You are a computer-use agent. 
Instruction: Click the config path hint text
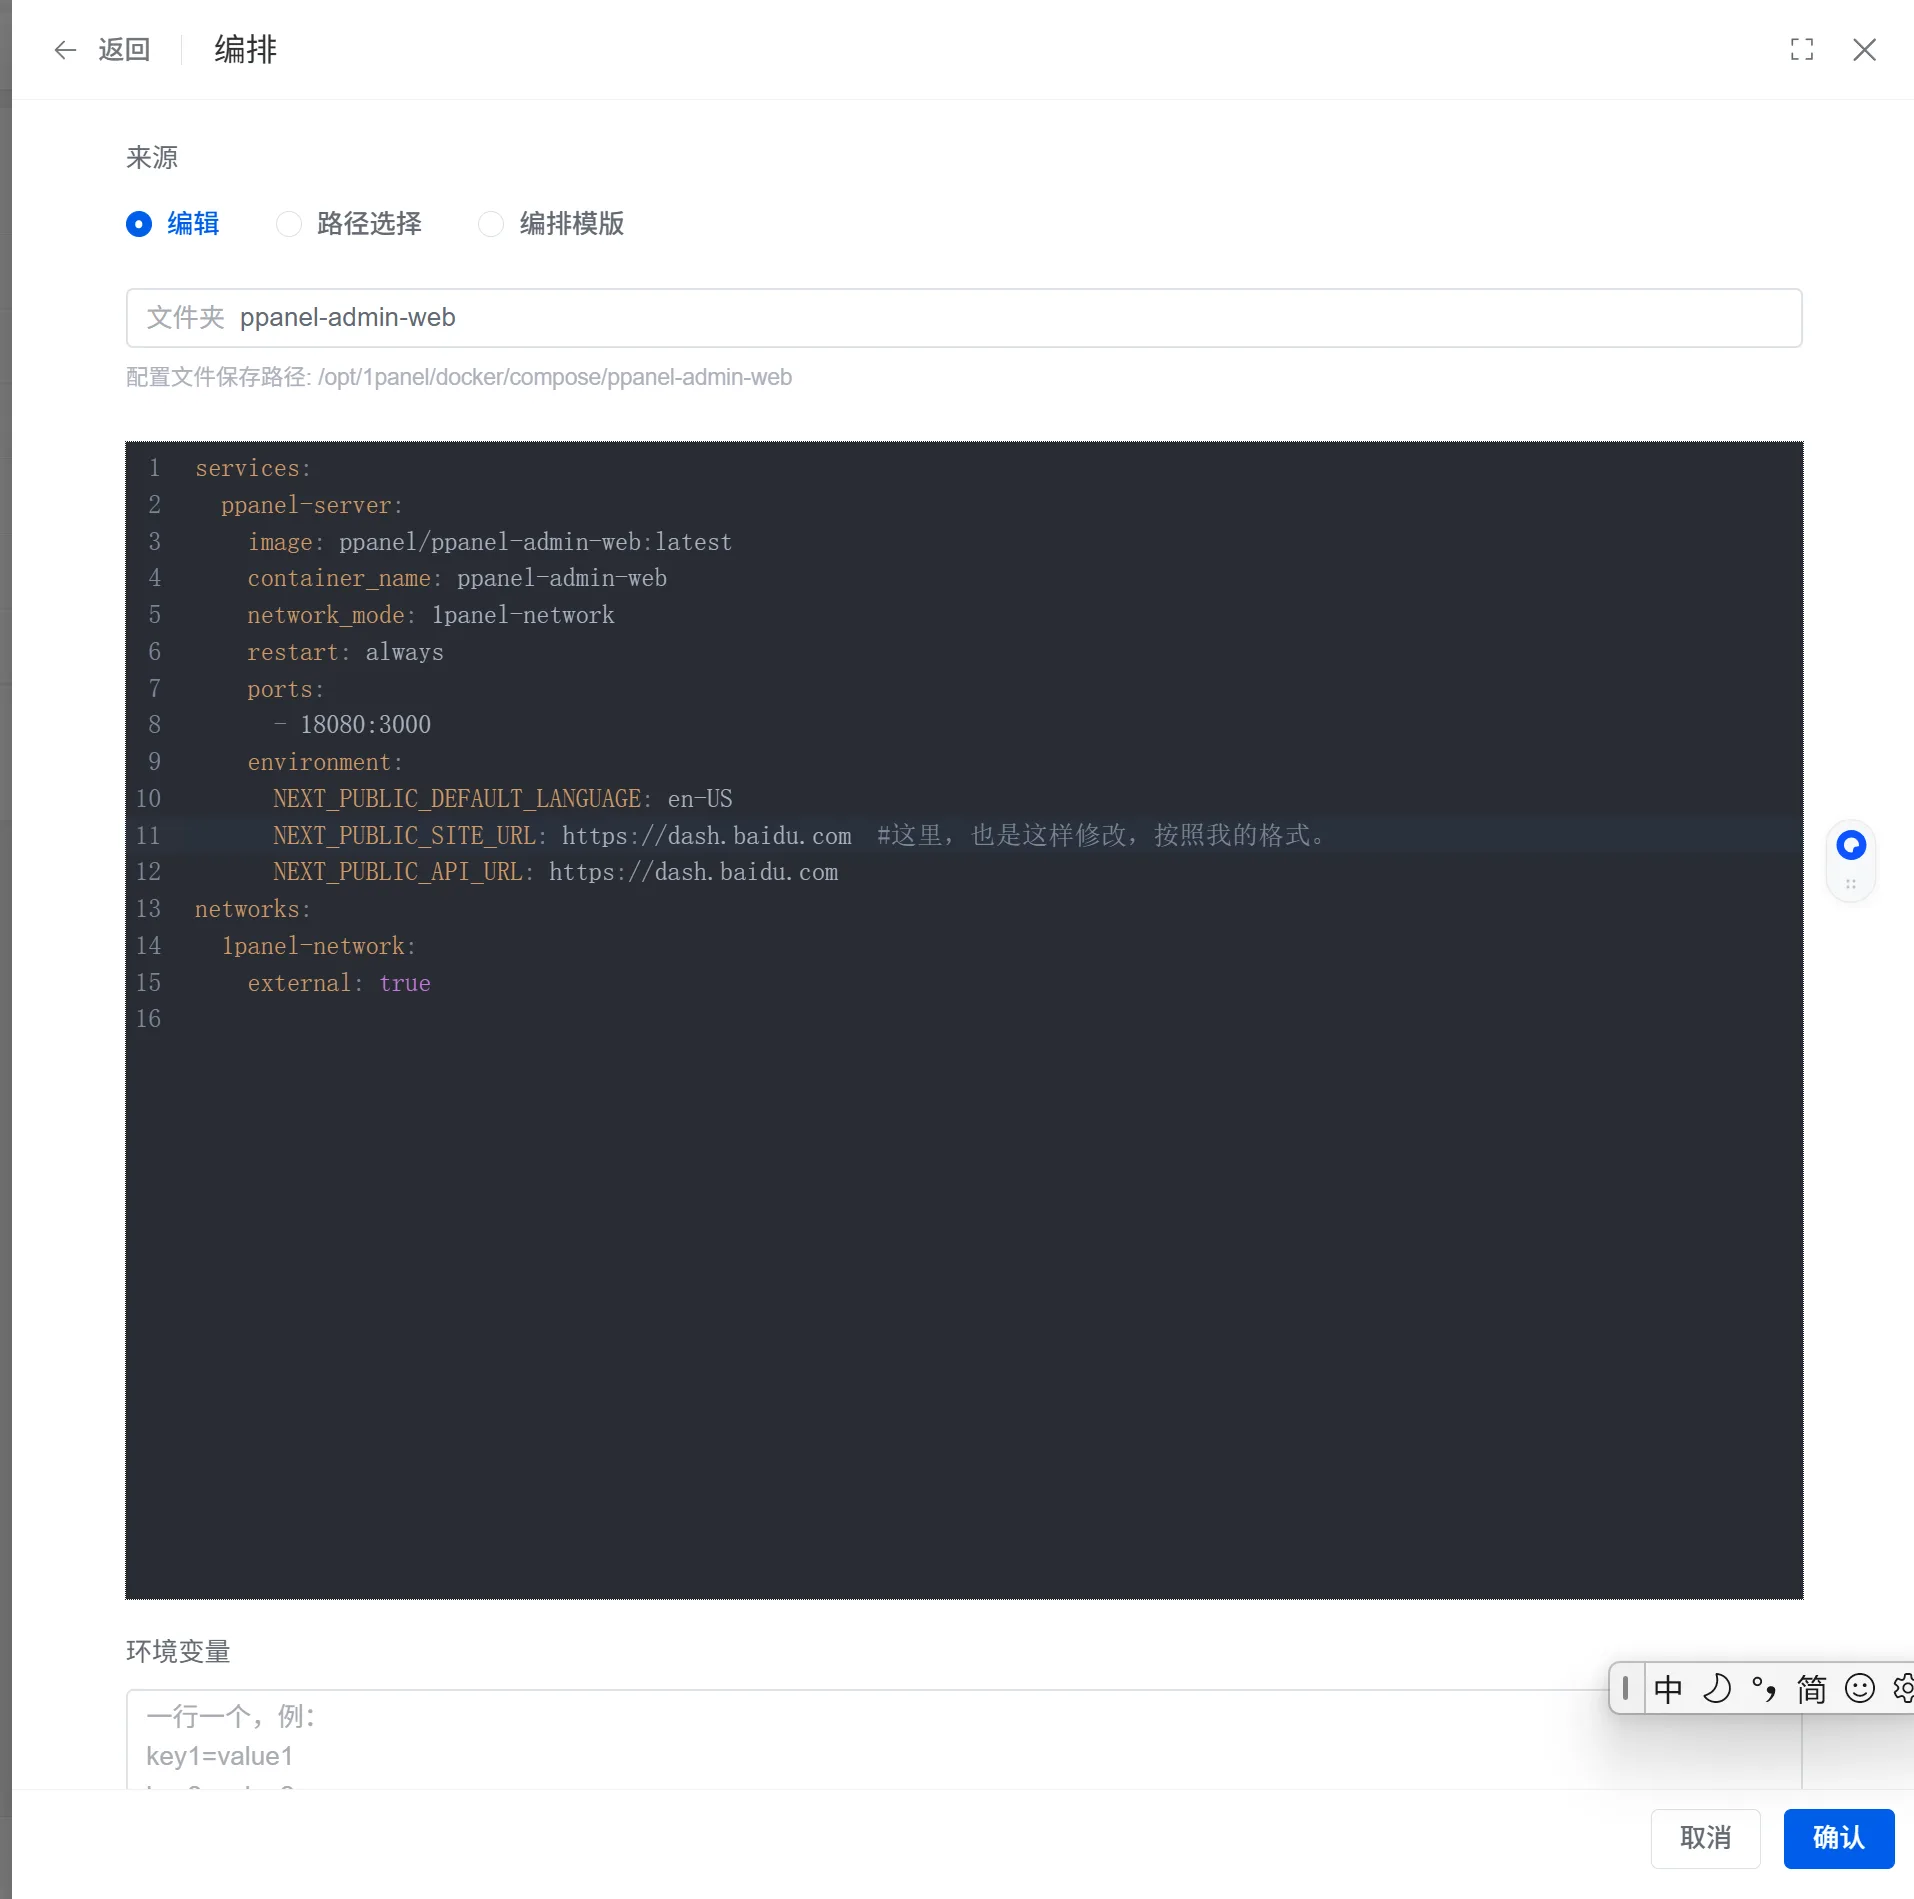pos(459,377)
